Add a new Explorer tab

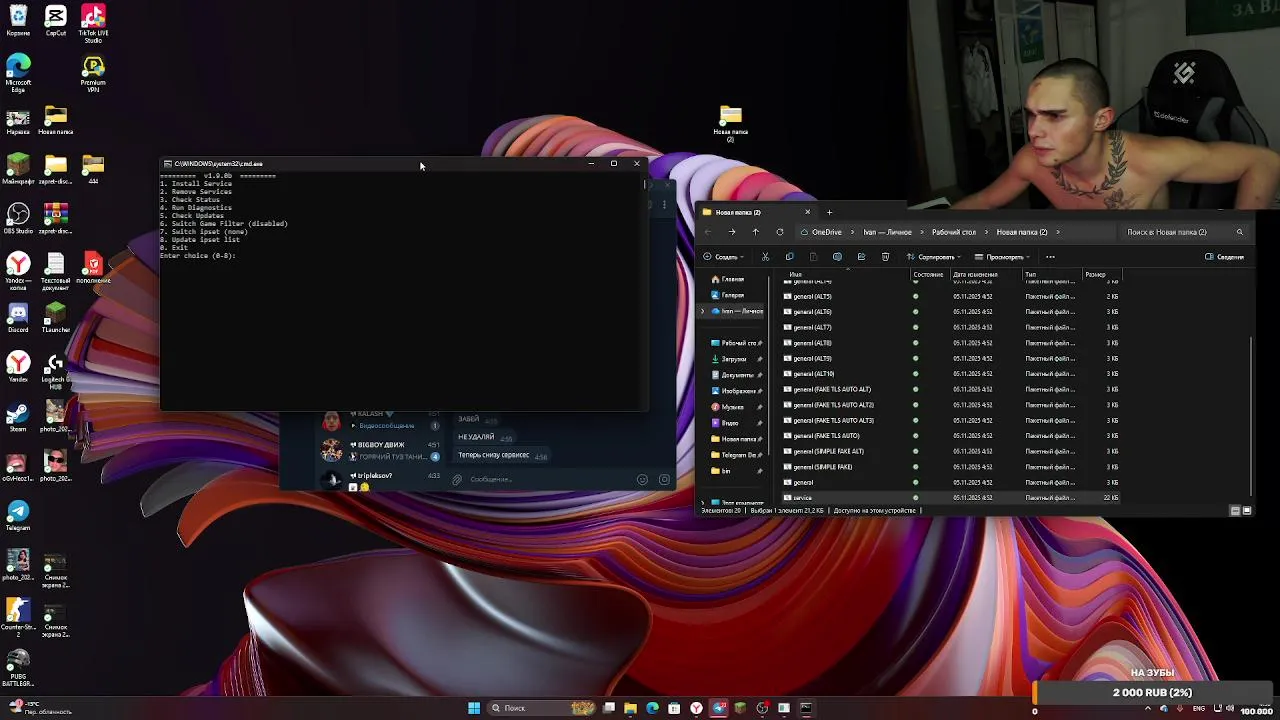coord(829,212)
